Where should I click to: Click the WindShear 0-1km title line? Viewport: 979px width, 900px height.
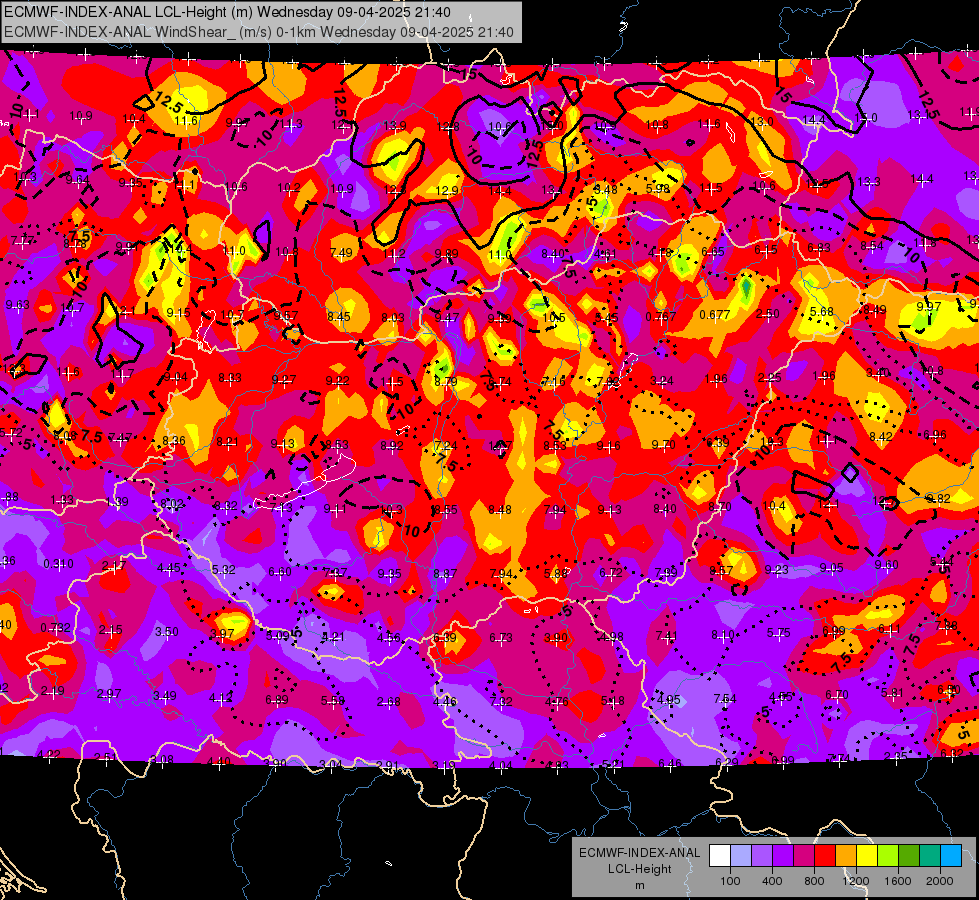(258, 32)
